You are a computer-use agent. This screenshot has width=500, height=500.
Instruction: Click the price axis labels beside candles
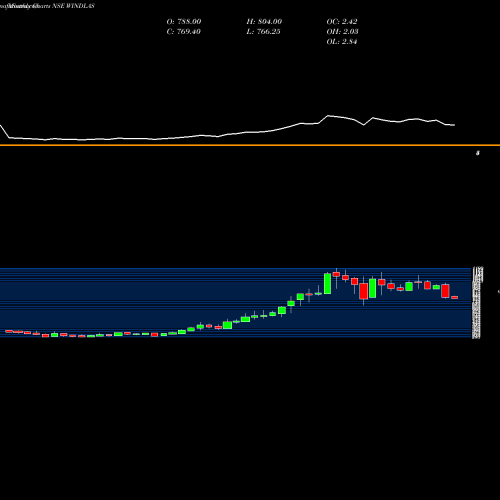tap(477, 303)
